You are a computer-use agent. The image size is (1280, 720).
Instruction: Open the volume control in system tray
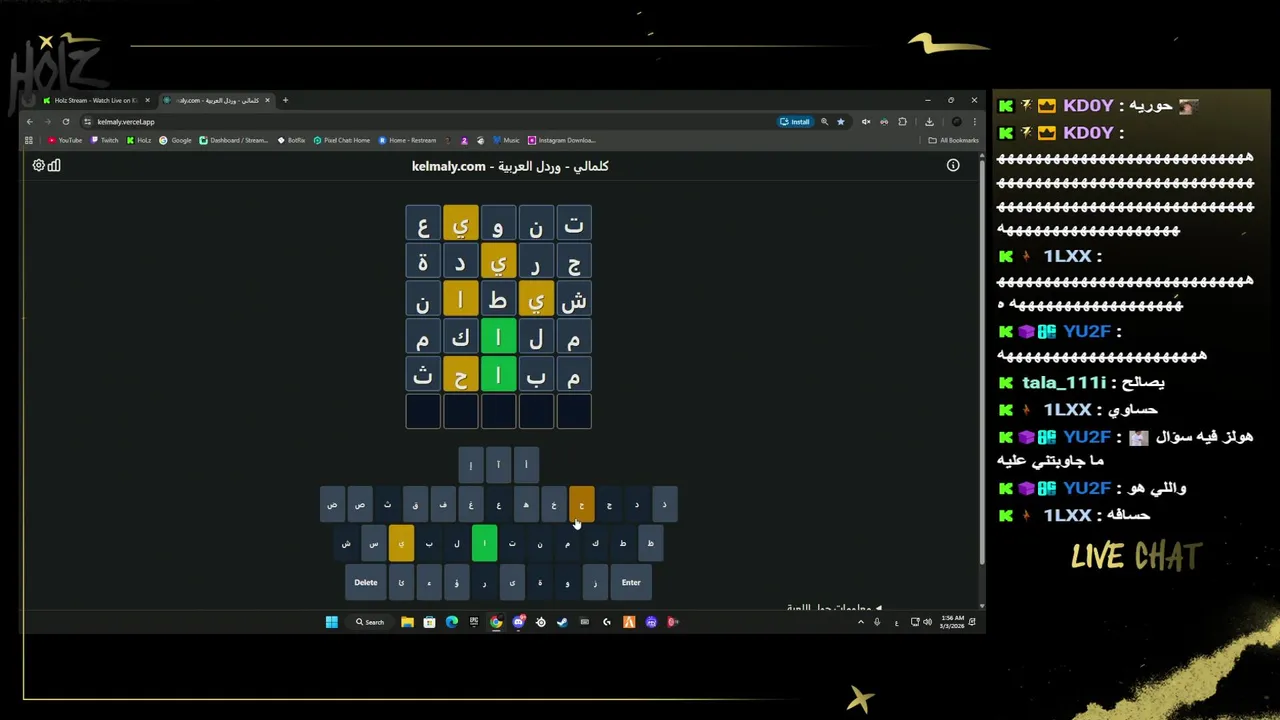pos(927,622)
